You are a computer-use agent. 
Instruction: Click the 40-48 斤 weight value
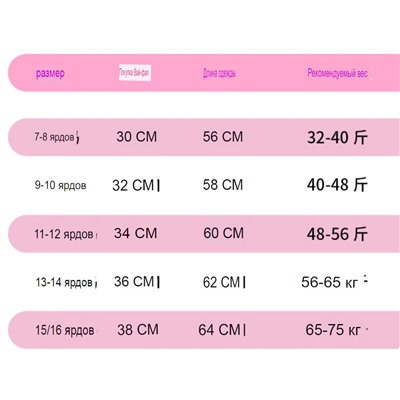(337, 185)
